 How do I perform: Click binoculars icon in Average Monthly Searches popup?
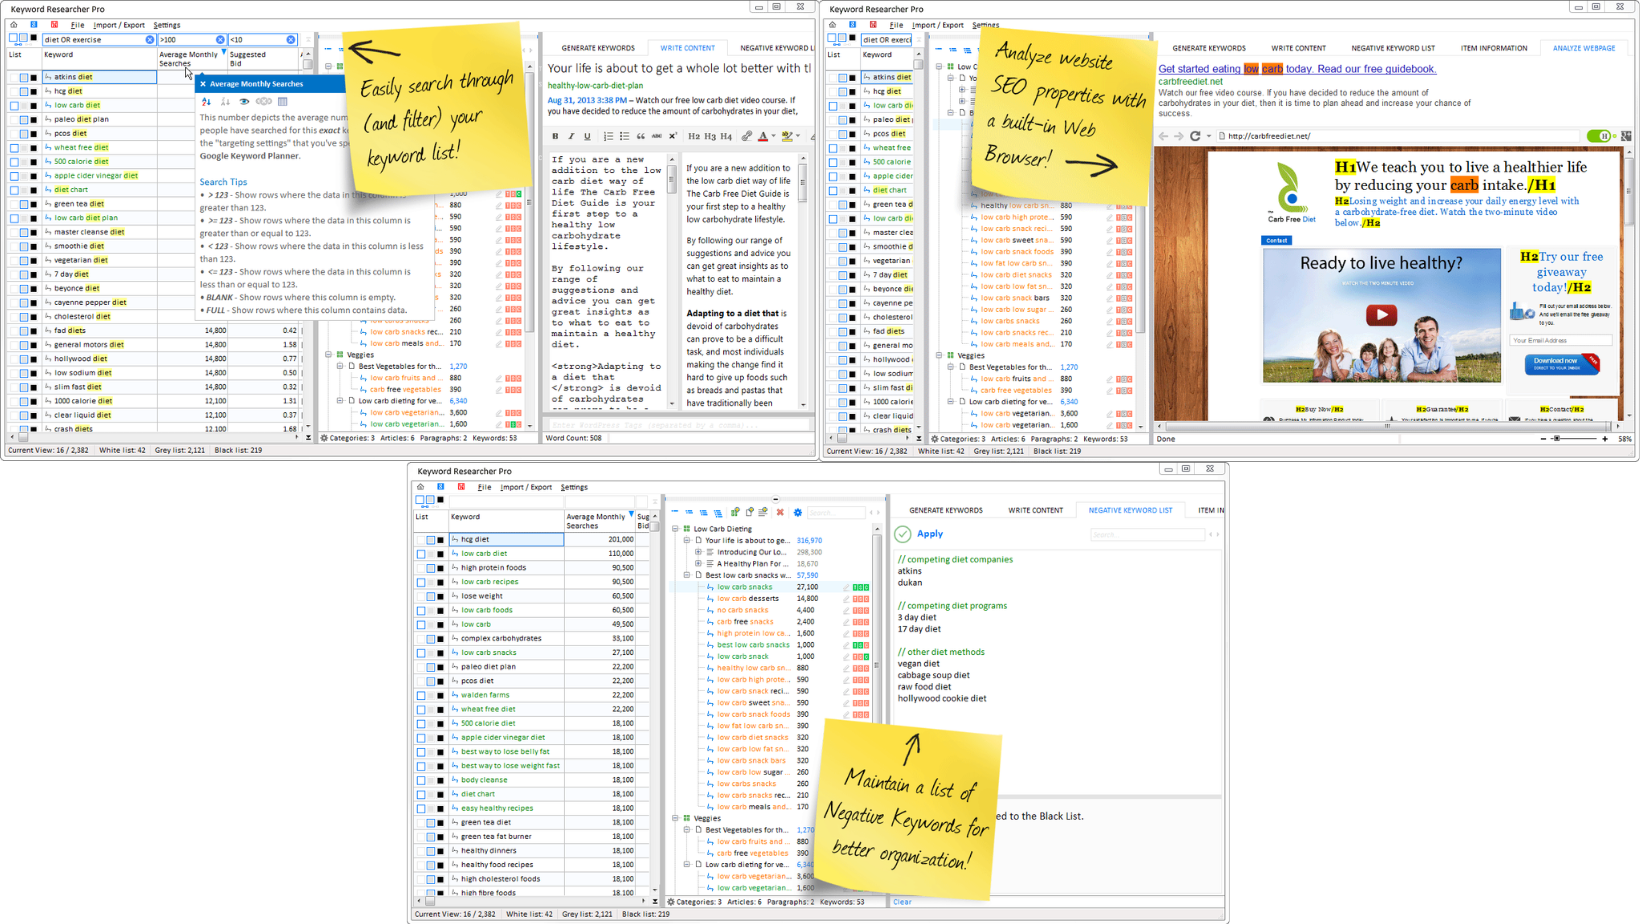[x=264, y=101]
